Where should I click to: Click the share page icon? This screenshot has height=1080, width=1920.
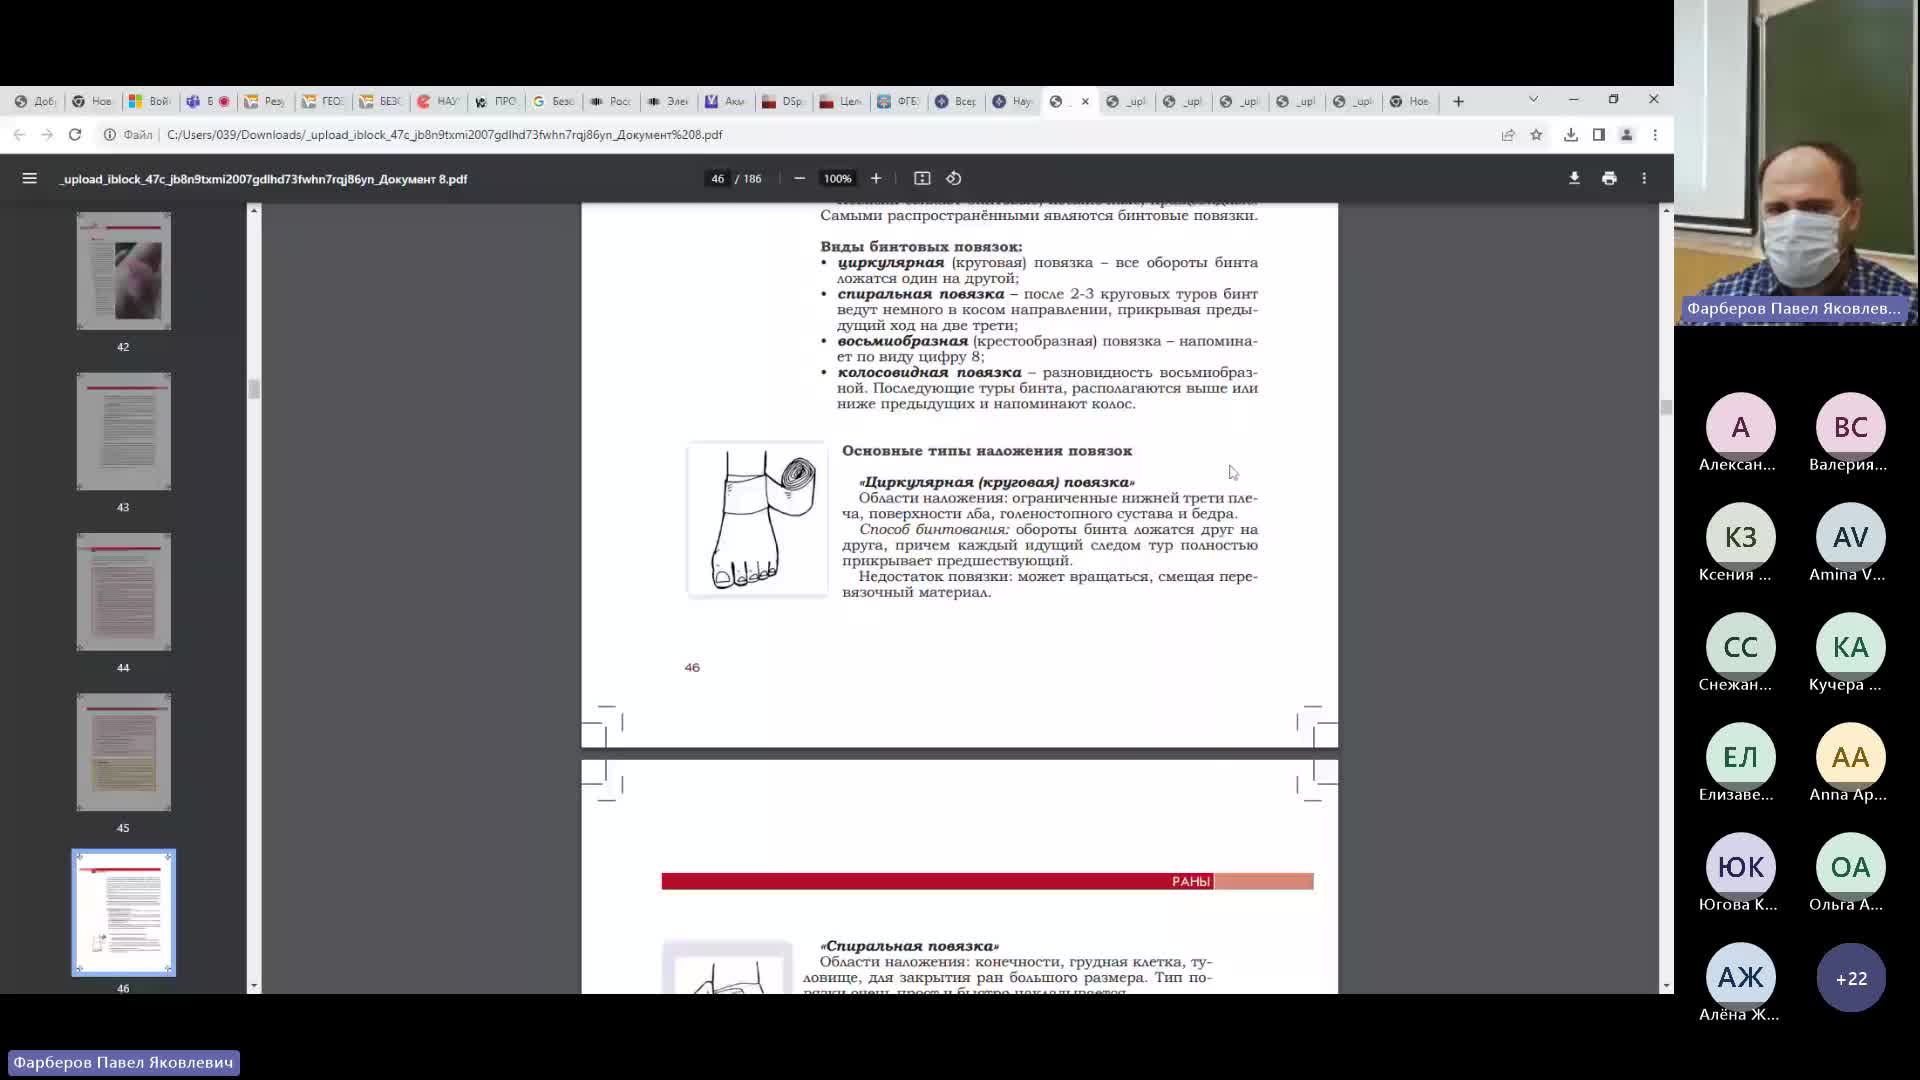(1508, 134)
